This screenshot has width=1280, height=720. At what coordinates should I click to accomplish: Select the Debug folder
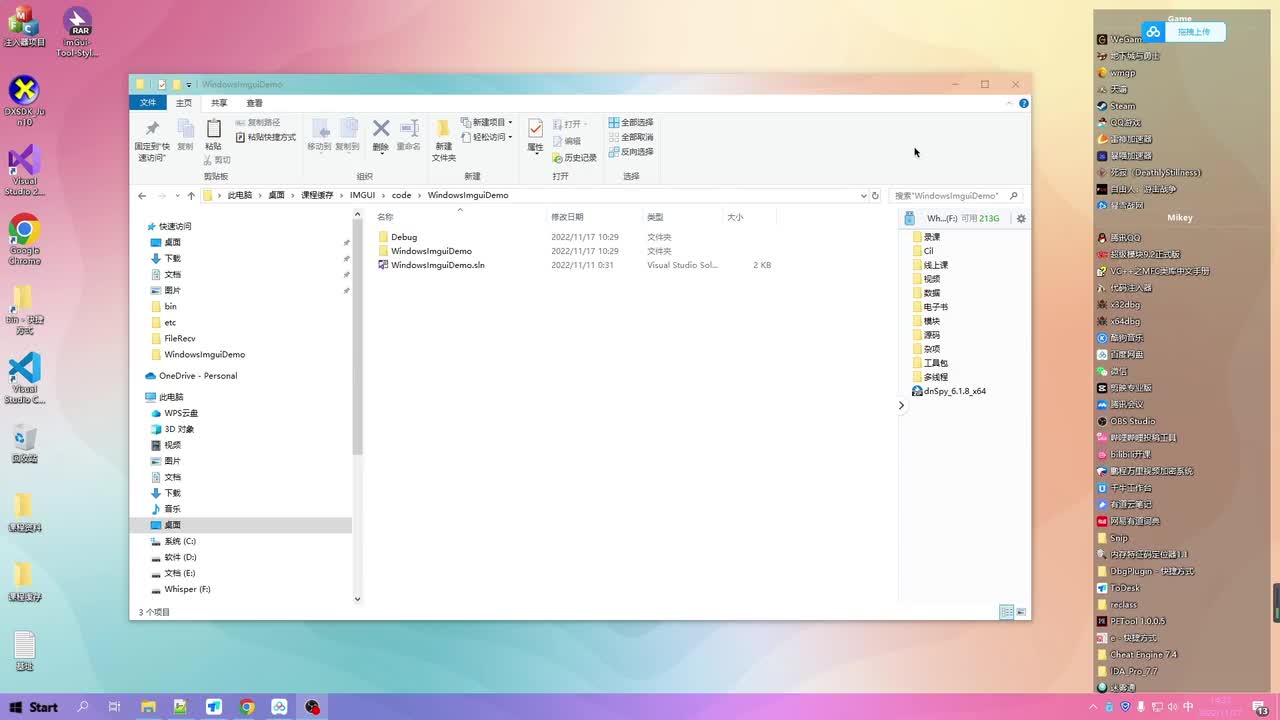pyautogui.click(x=404, y=237)
